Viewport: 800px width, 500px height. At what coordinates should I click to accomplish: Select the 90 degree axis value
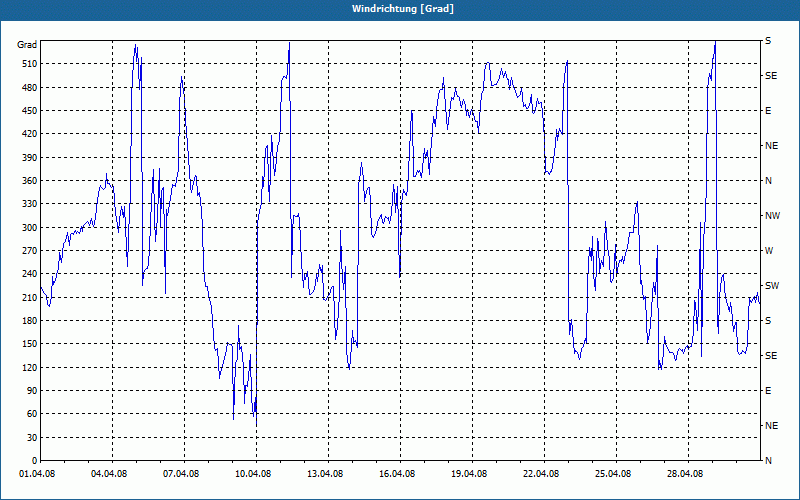(32, 391)
